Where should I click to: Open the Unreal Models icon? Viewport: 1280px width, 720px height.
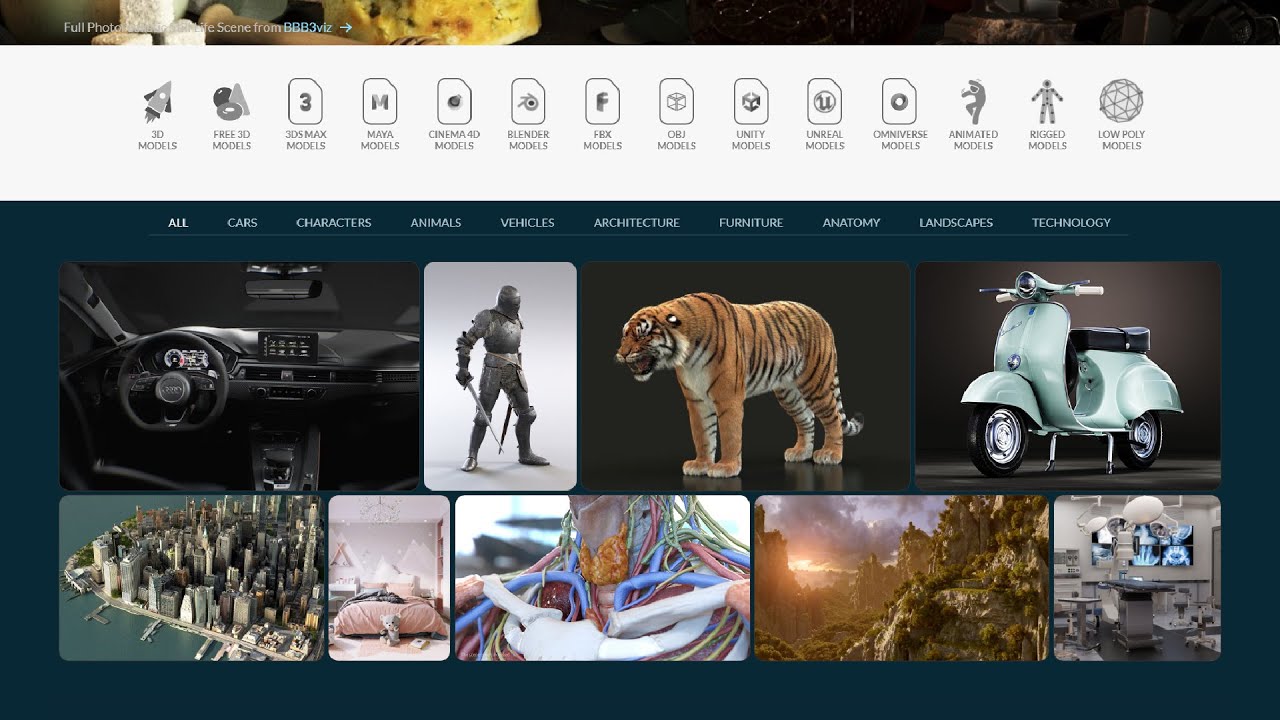coord(824,101)
